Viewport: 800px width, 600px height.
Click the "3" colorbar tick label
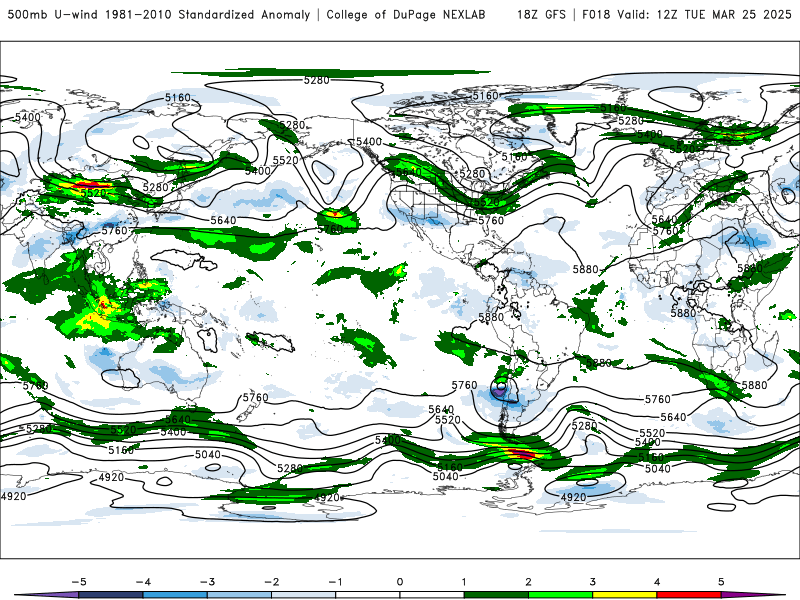click(x=592, y=582)
